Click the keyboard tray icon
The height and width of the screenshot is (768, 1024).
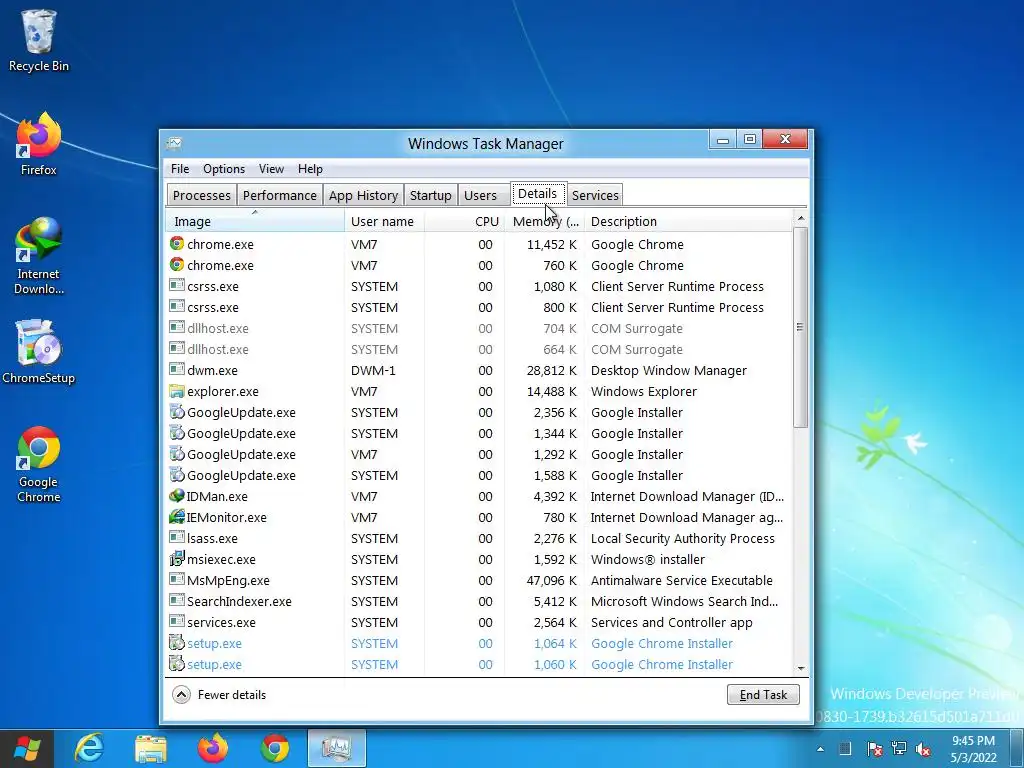pyautogui.click(x=844, y=749)
